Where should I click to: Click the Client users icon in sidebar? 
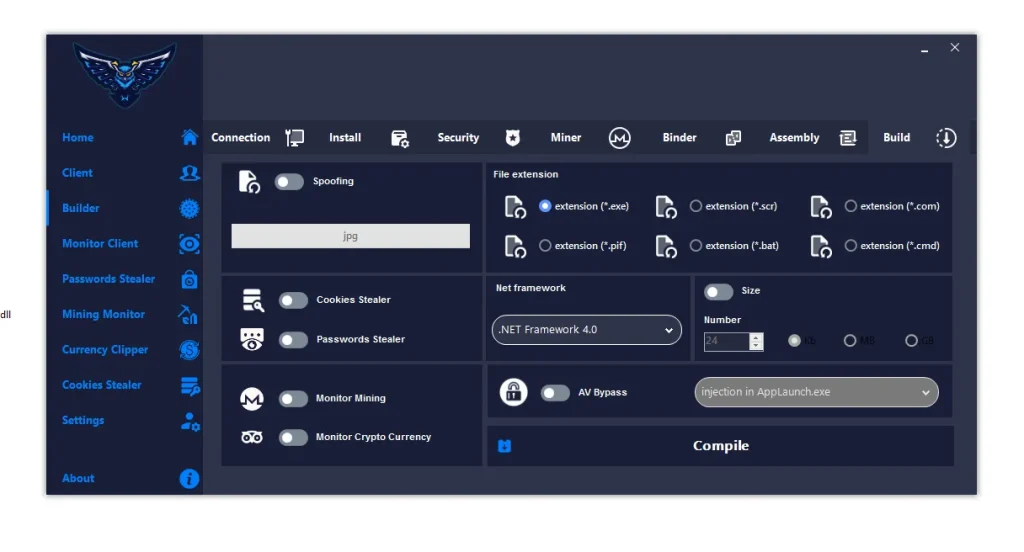[189, 173]
